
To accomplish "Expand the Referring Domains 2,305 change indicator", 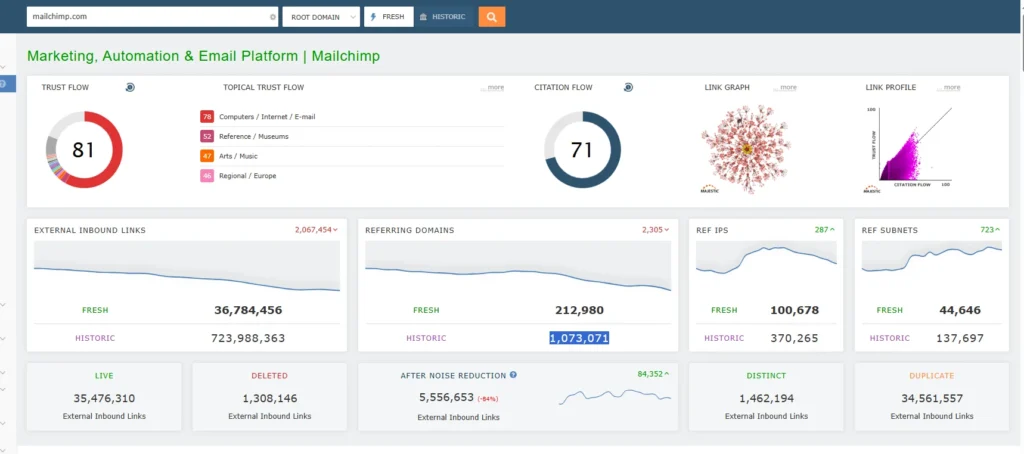I will pyautogui.click(x=657, y=230).
